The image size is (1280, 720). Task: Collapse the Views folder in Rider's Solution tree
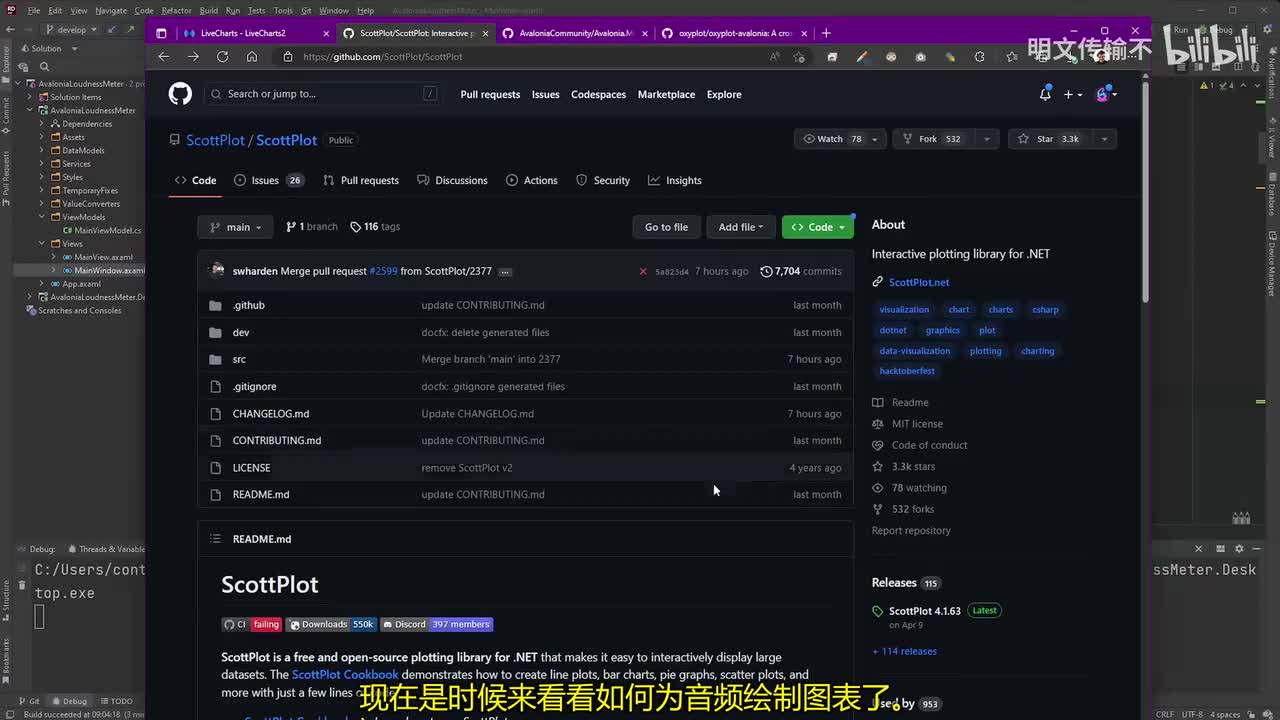point(42,244)
